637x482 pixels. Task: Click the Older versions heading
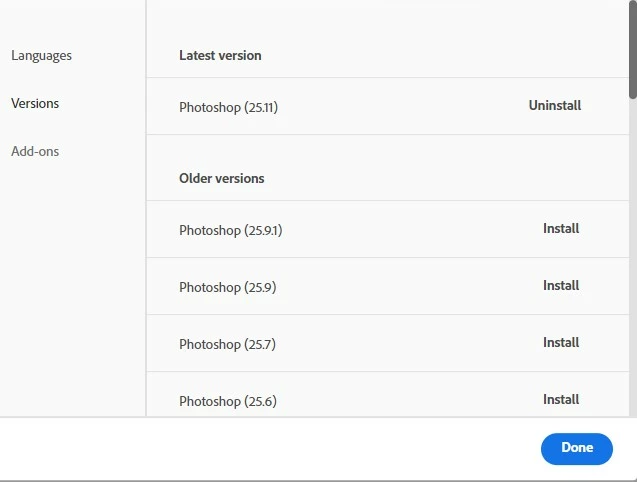pos(222,179)
